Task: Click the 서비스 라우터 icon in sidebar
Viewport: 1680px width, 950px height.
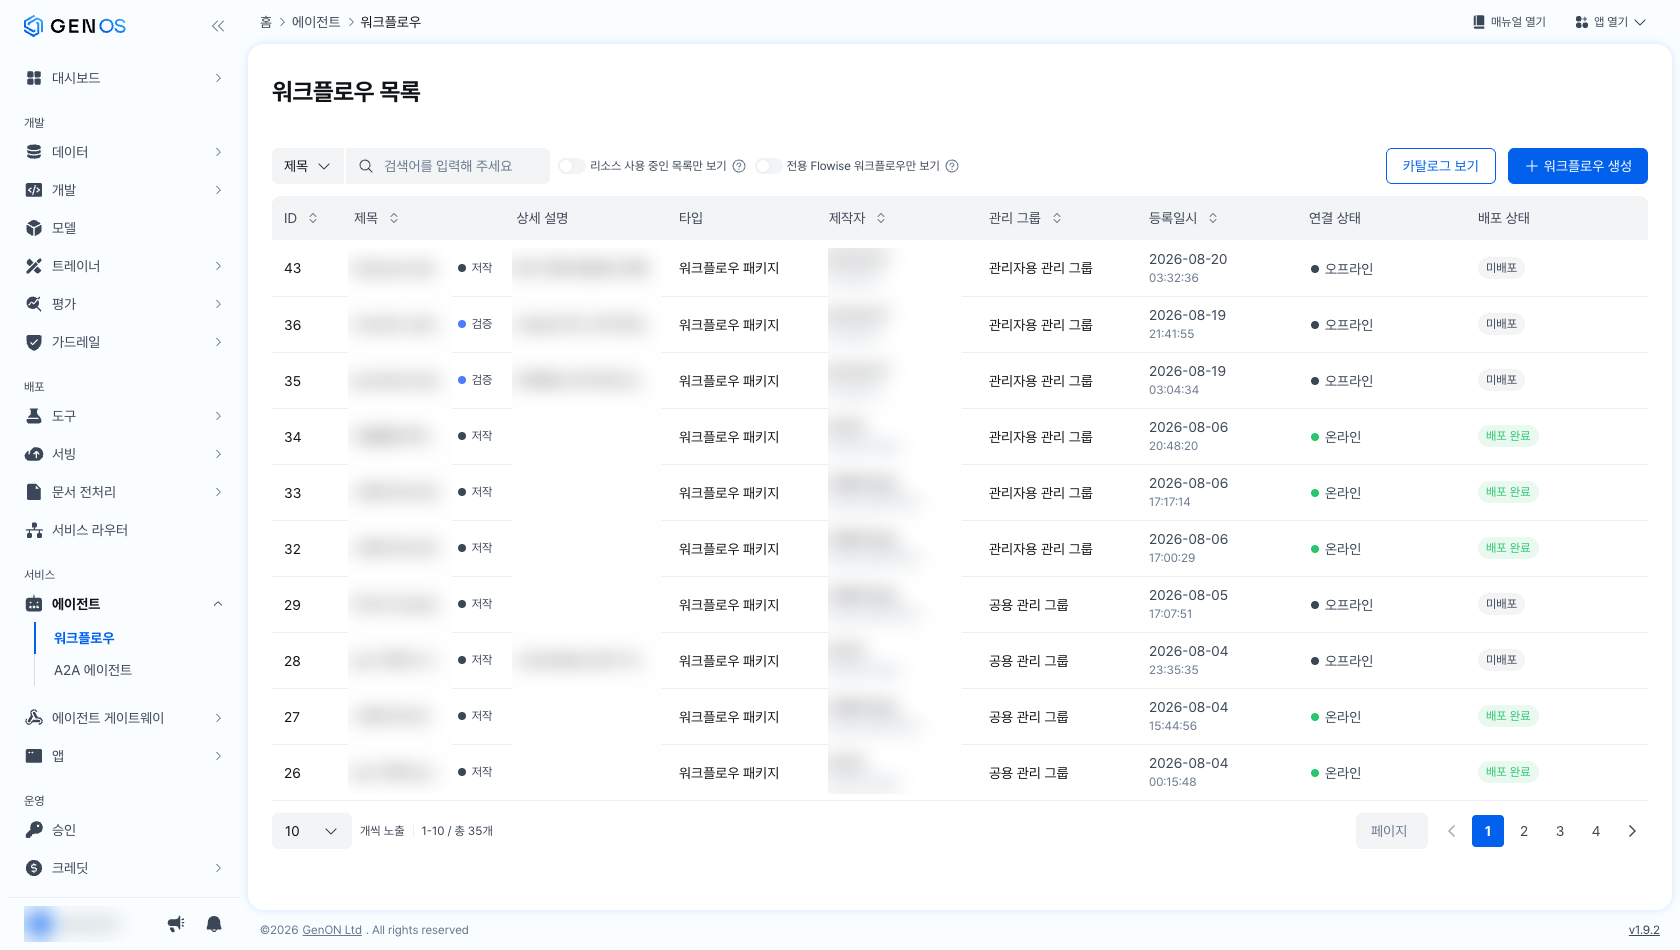Action: (x=34, y=530)
